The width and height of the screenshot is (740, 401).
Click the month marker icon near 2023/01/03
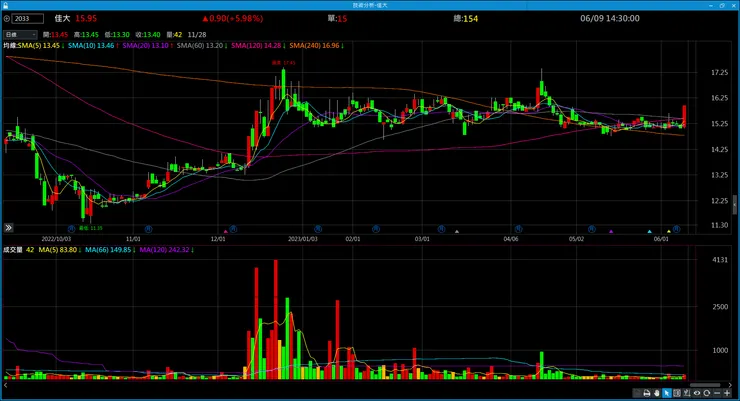point(318,229)
